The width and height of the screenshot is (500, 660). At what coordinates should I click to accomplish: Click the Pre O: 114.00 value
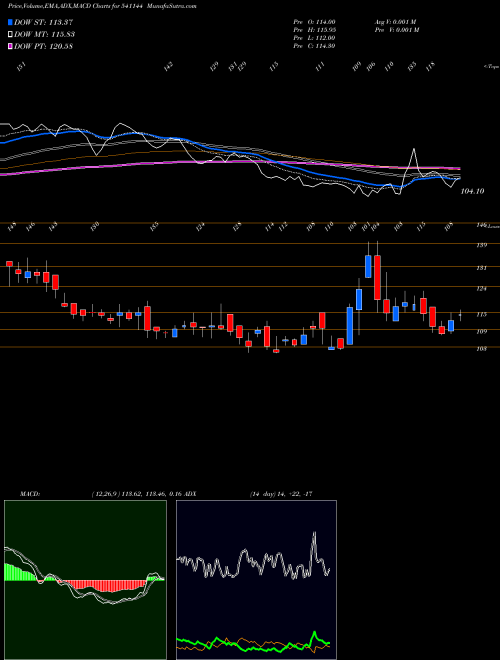click(x=314, y=22)
